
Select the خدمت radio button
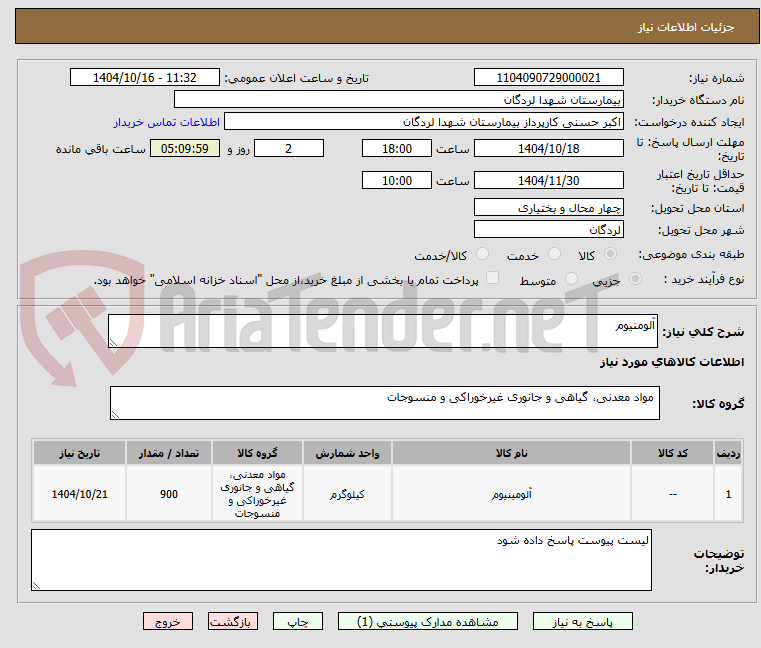coord(554,254)
